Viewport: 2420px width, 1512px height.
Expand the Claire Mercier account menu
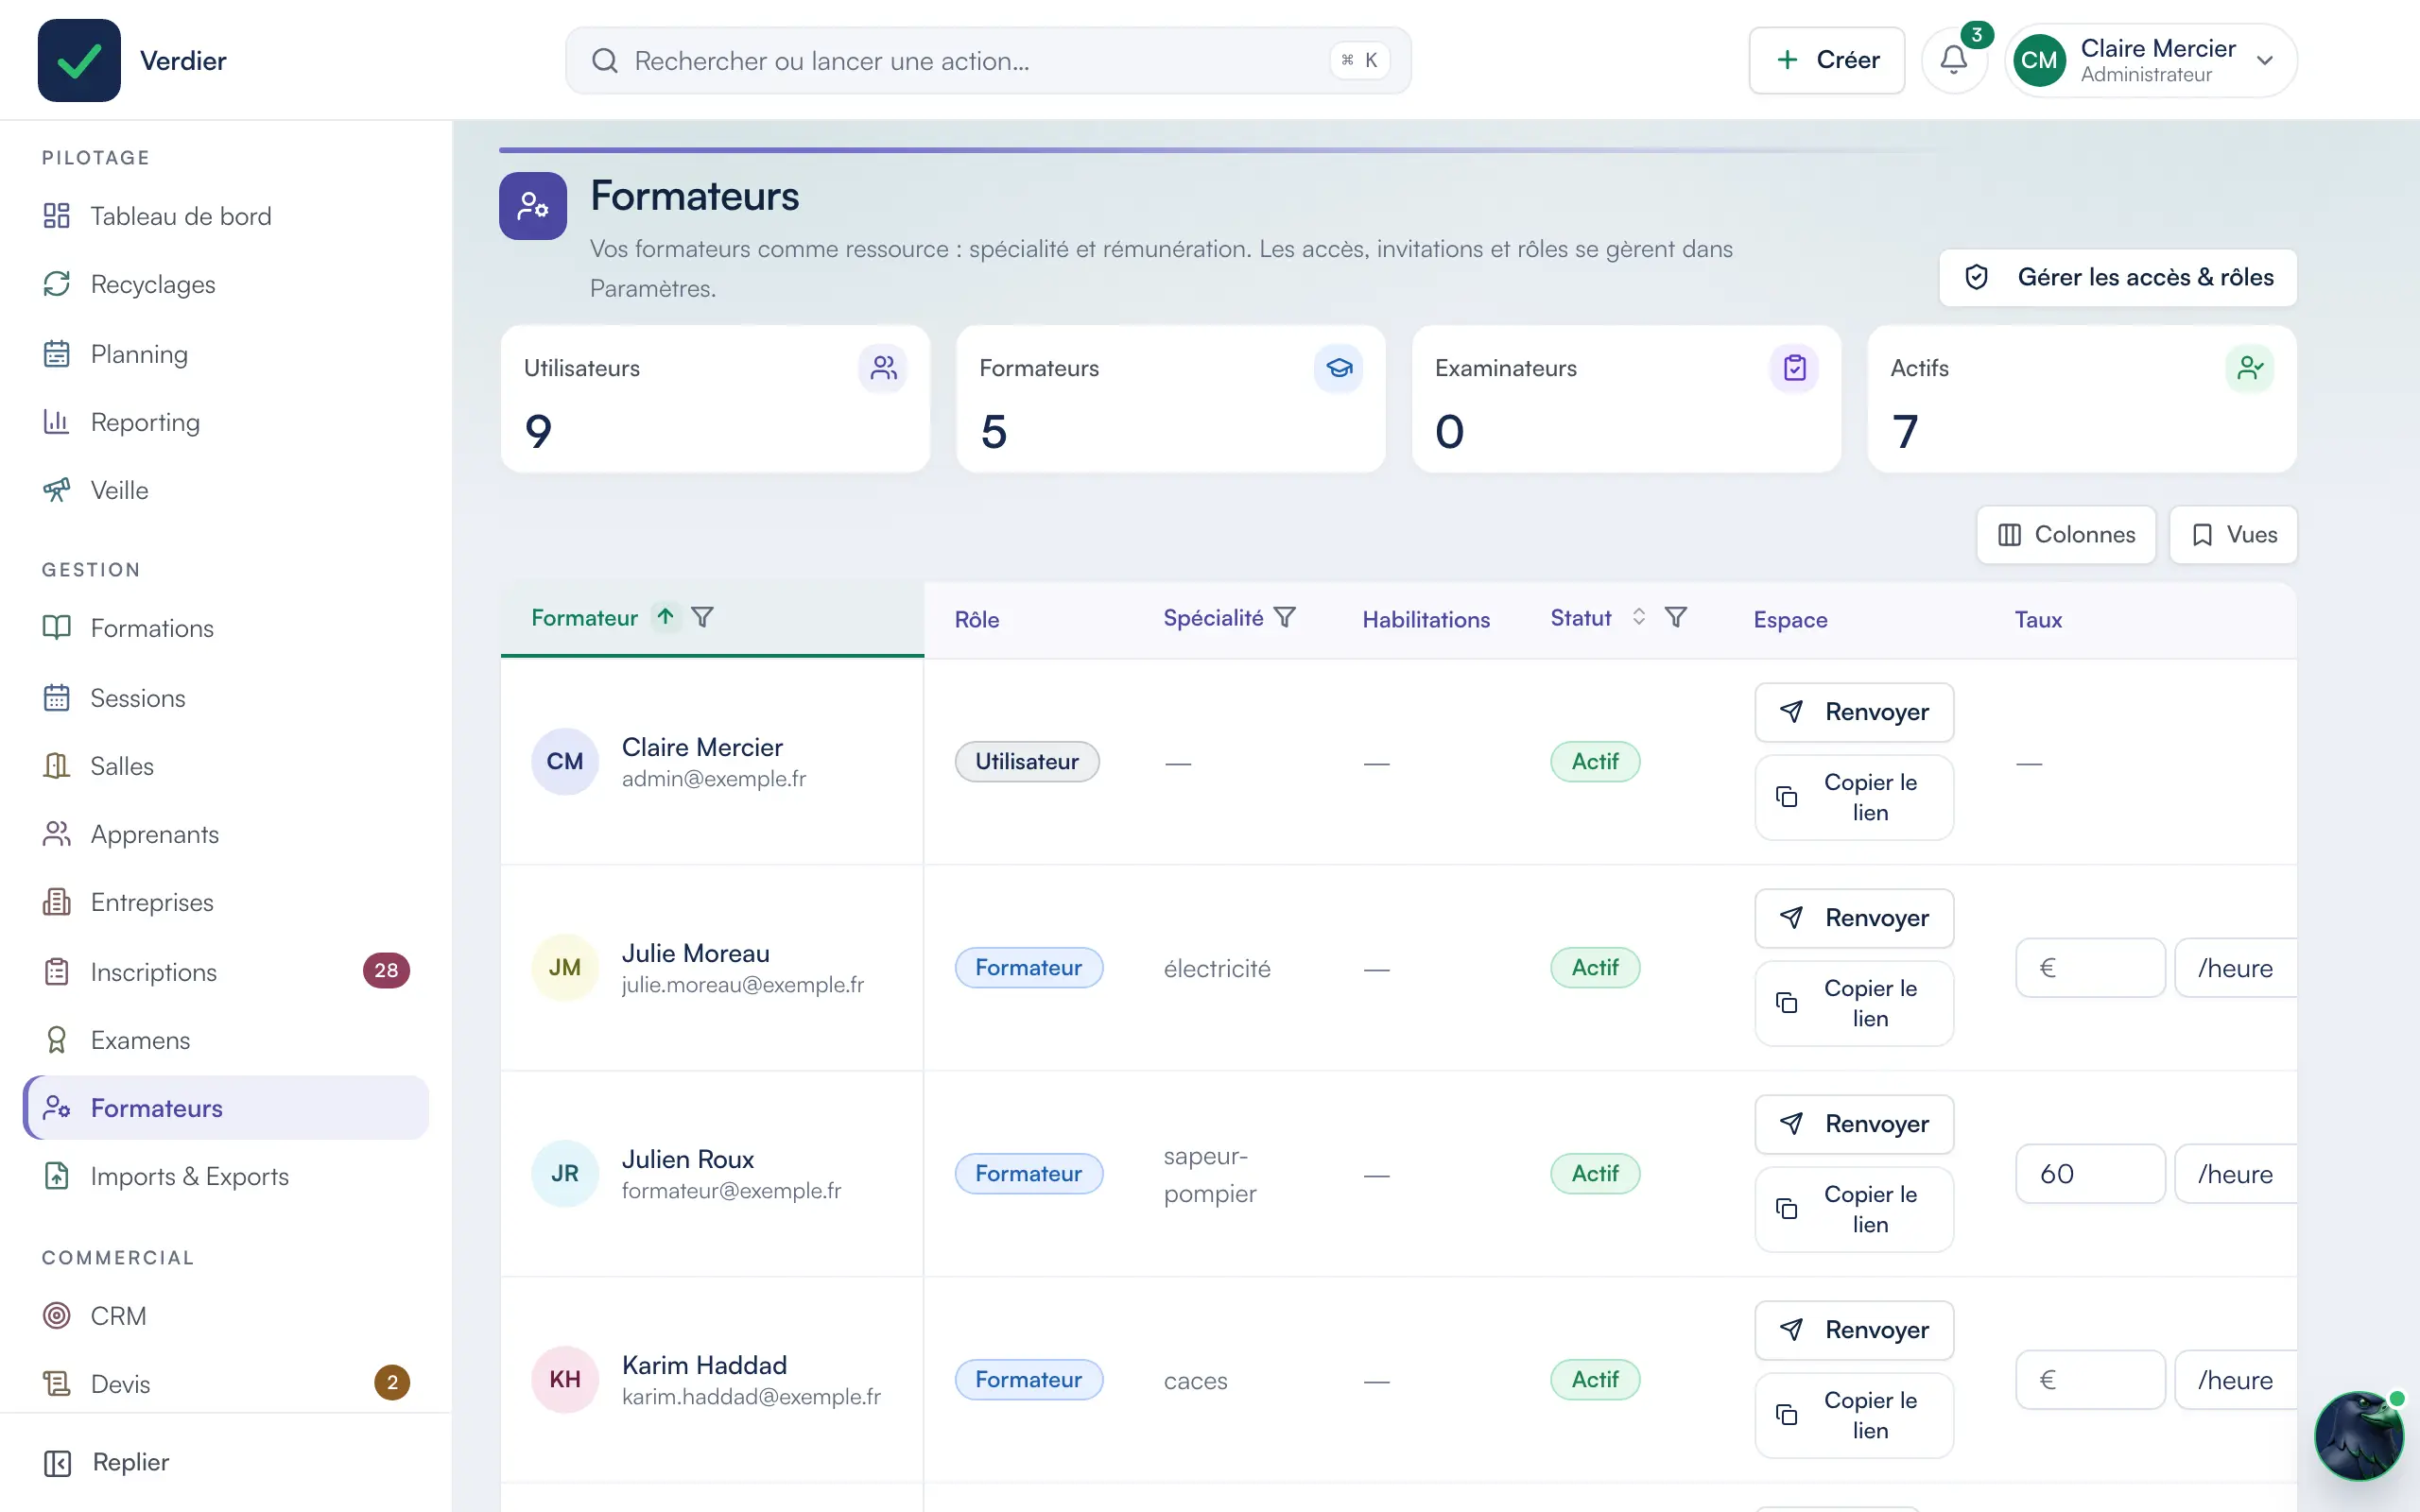coord(2151,60)
